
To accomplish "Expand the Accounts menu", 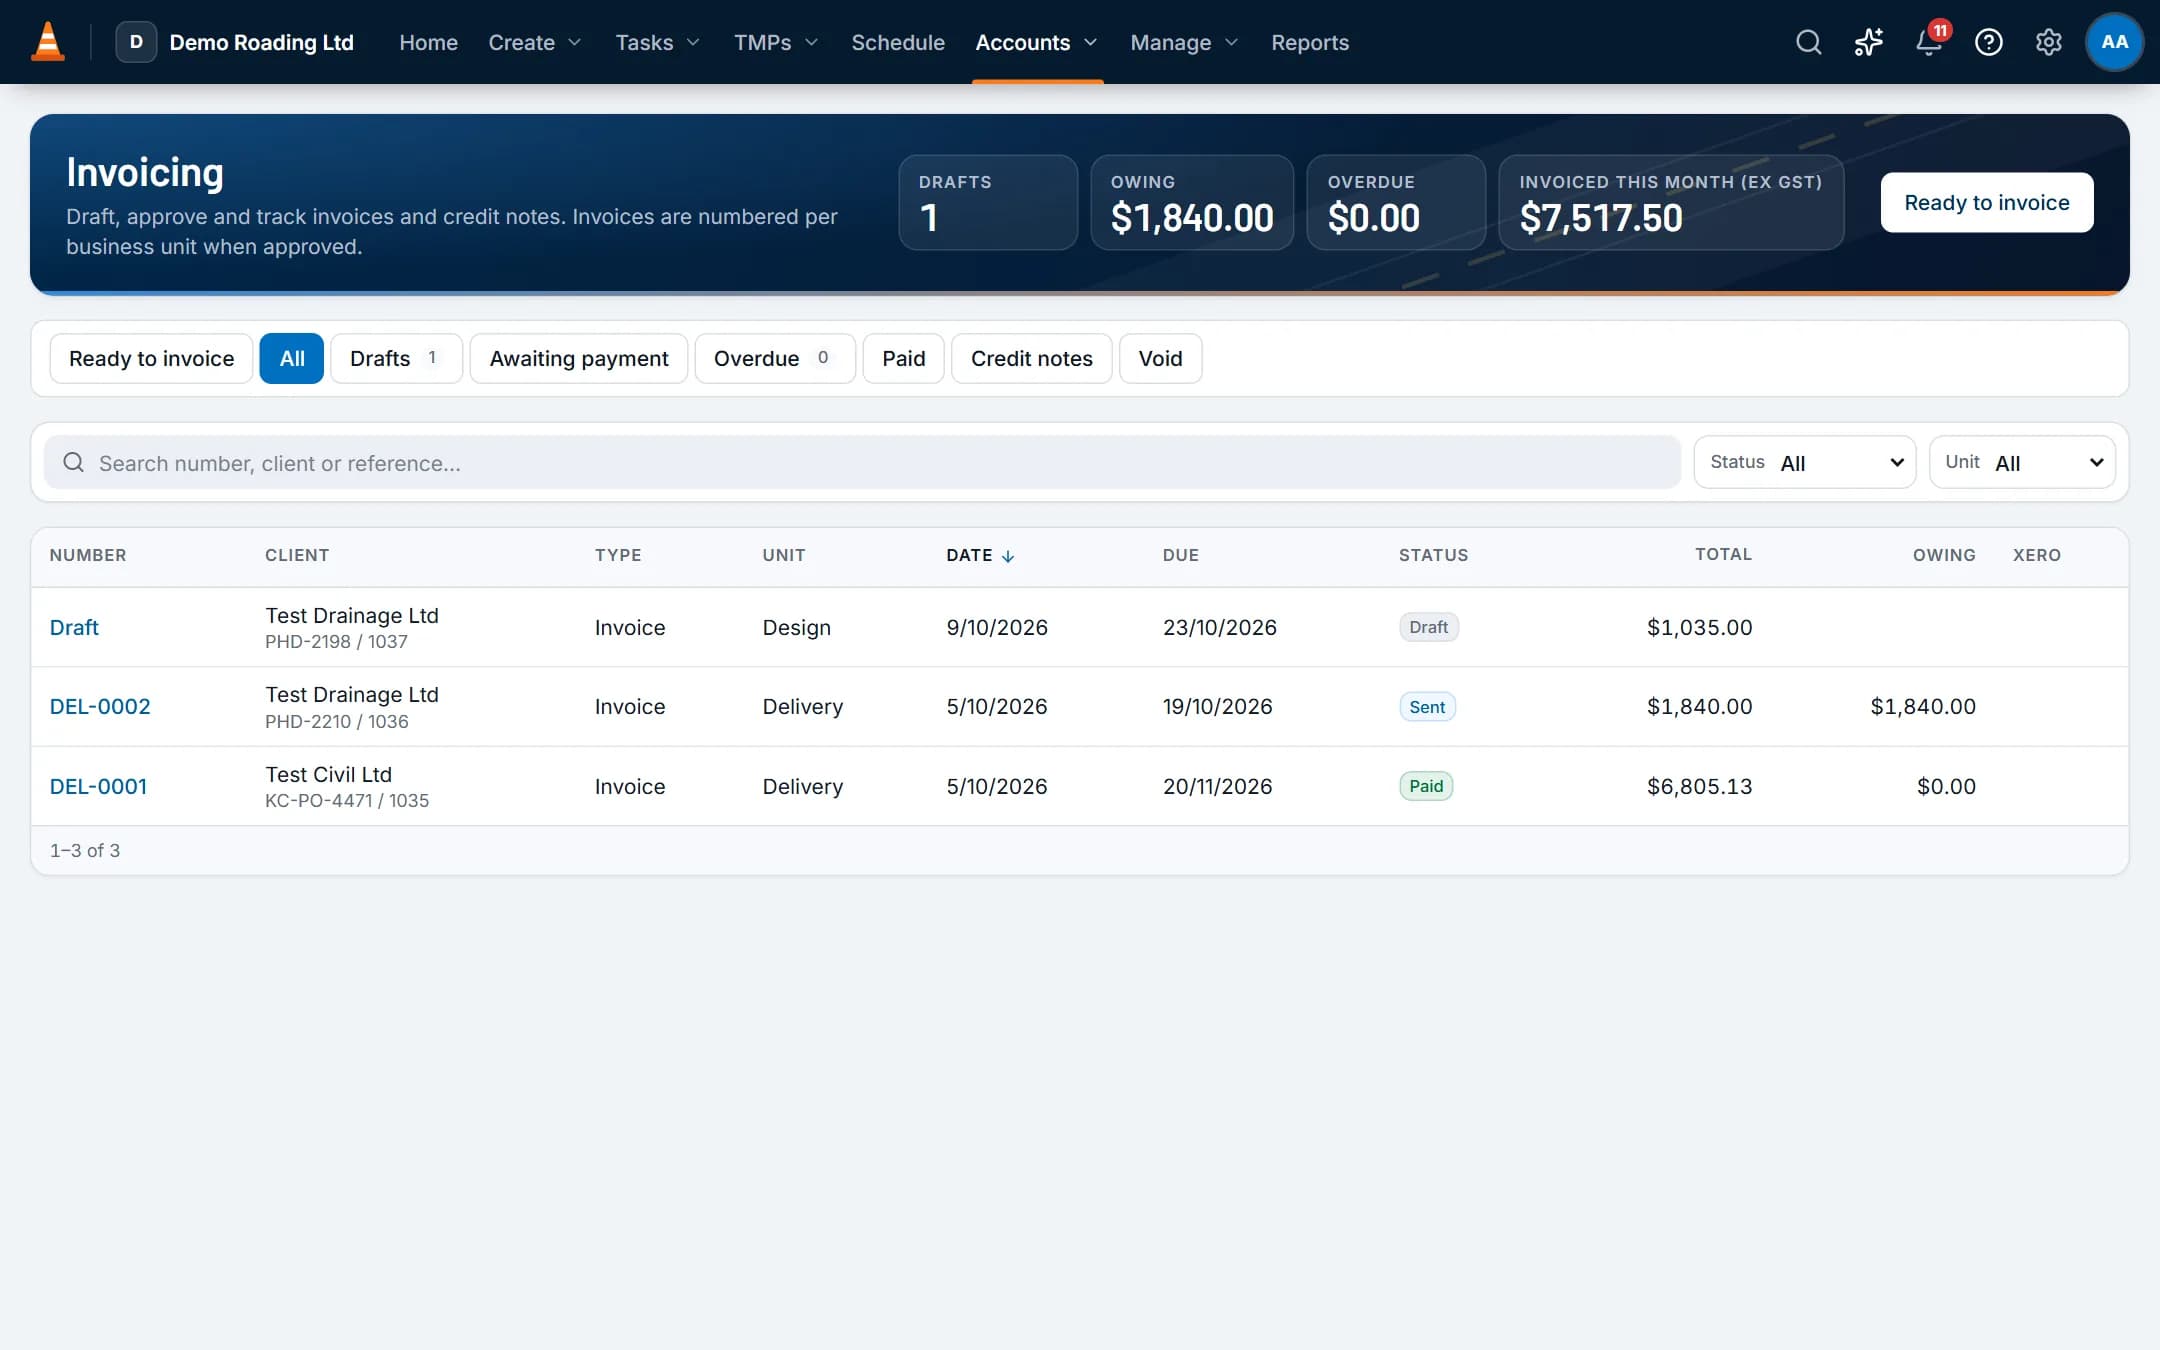I will click(x=1037, y=42).
